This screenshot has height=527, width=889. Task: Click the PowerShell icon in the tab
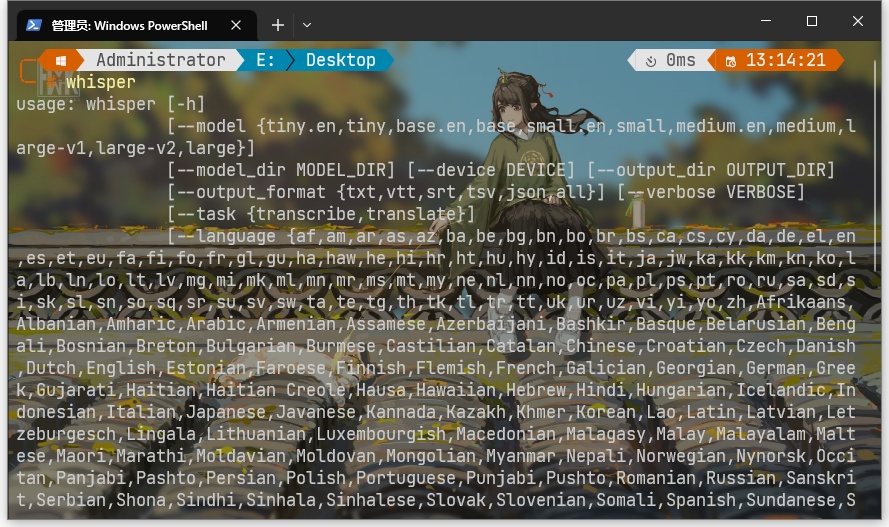(x=33, y=25)
